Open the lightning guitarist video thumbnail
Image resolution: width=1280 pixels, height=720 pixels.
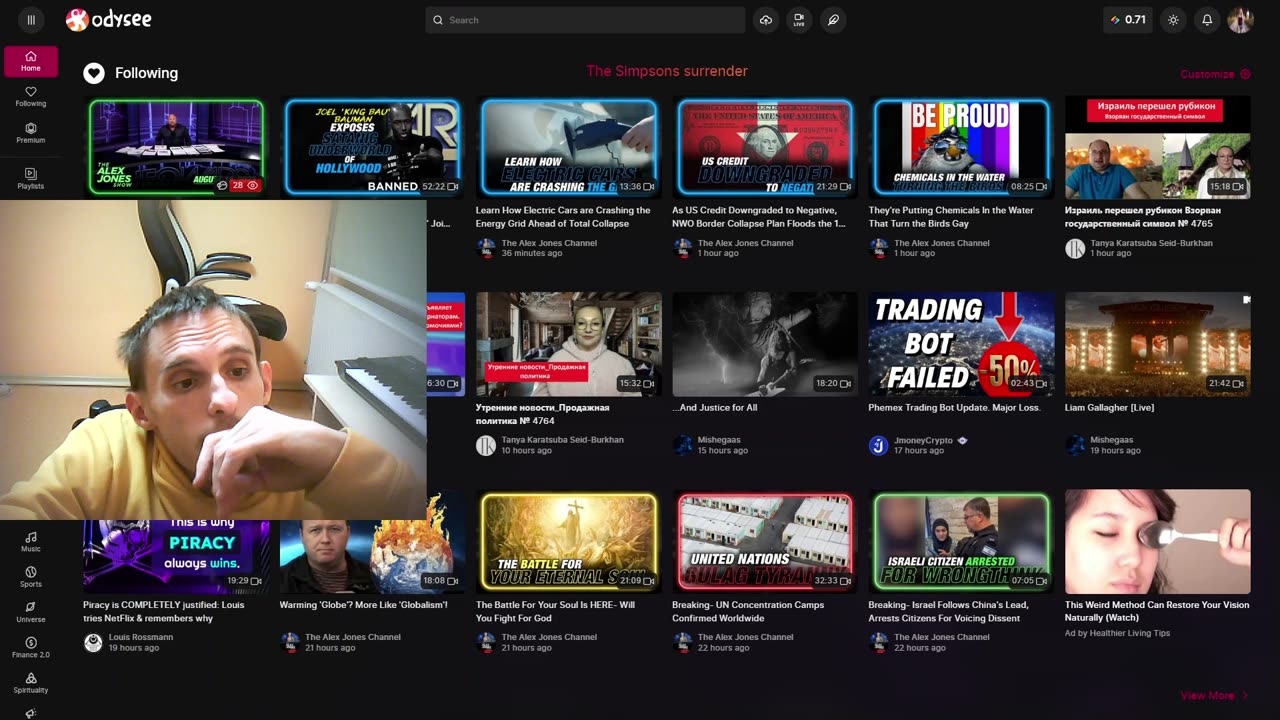[x=765, y=344]
